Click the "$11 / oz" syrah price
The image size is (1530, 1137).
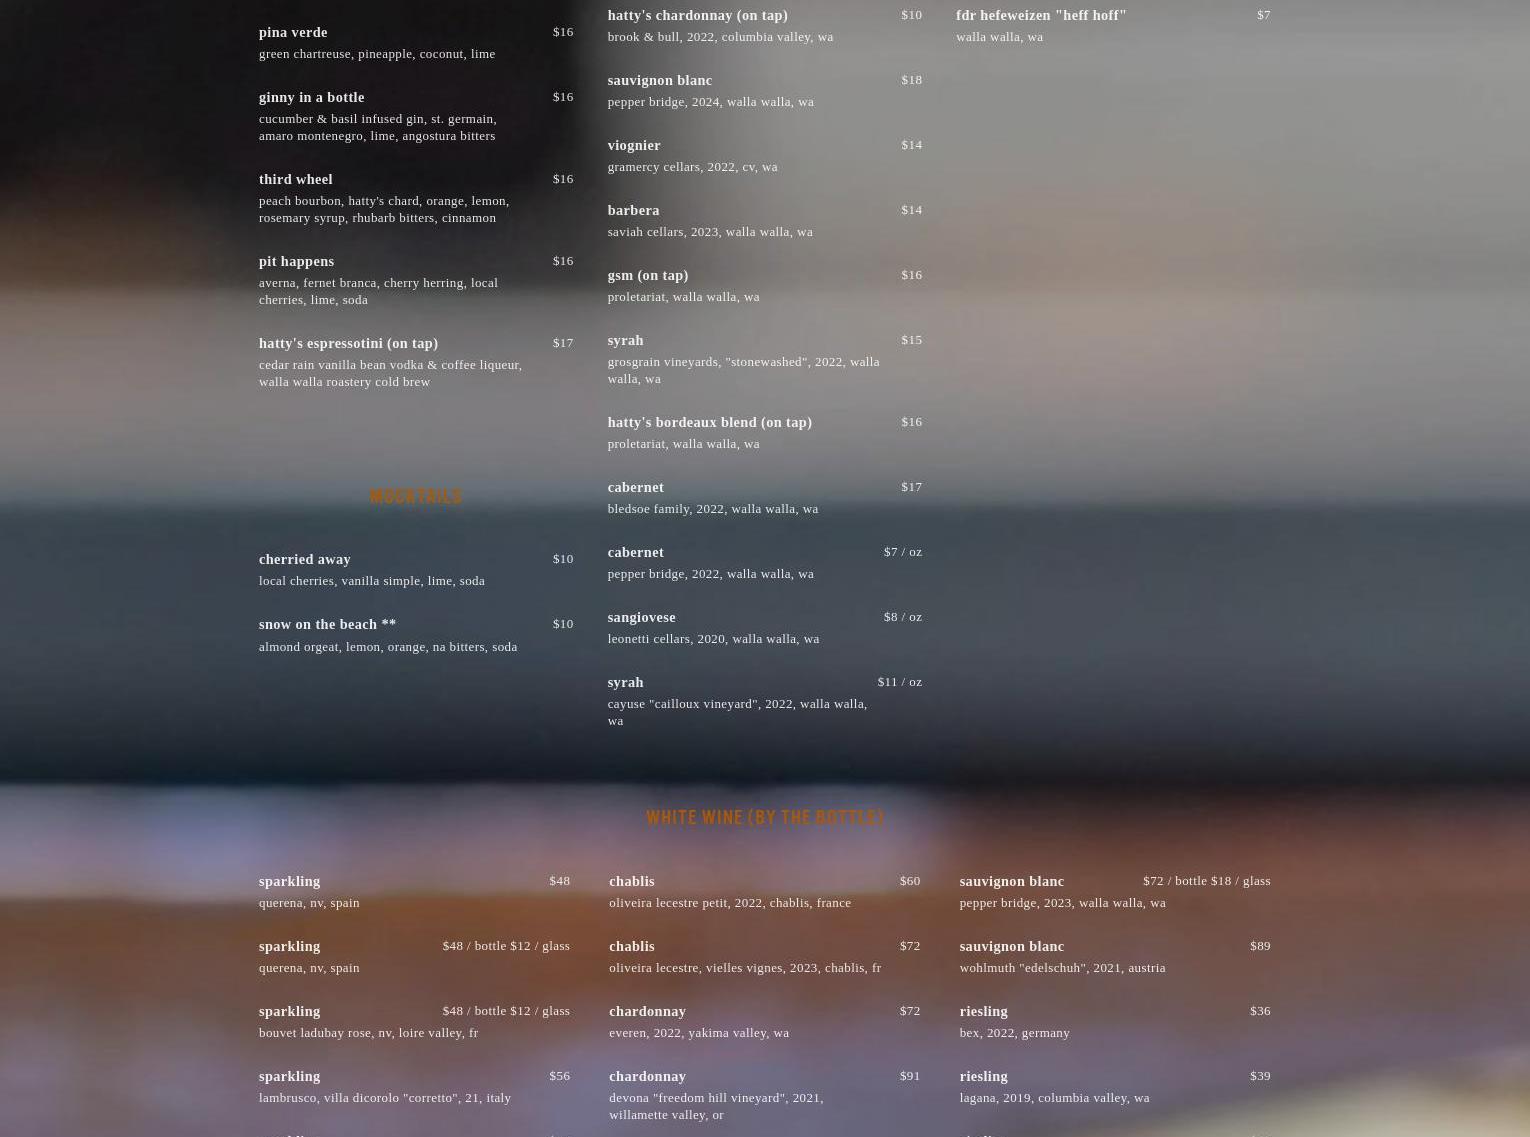point(900,681)
